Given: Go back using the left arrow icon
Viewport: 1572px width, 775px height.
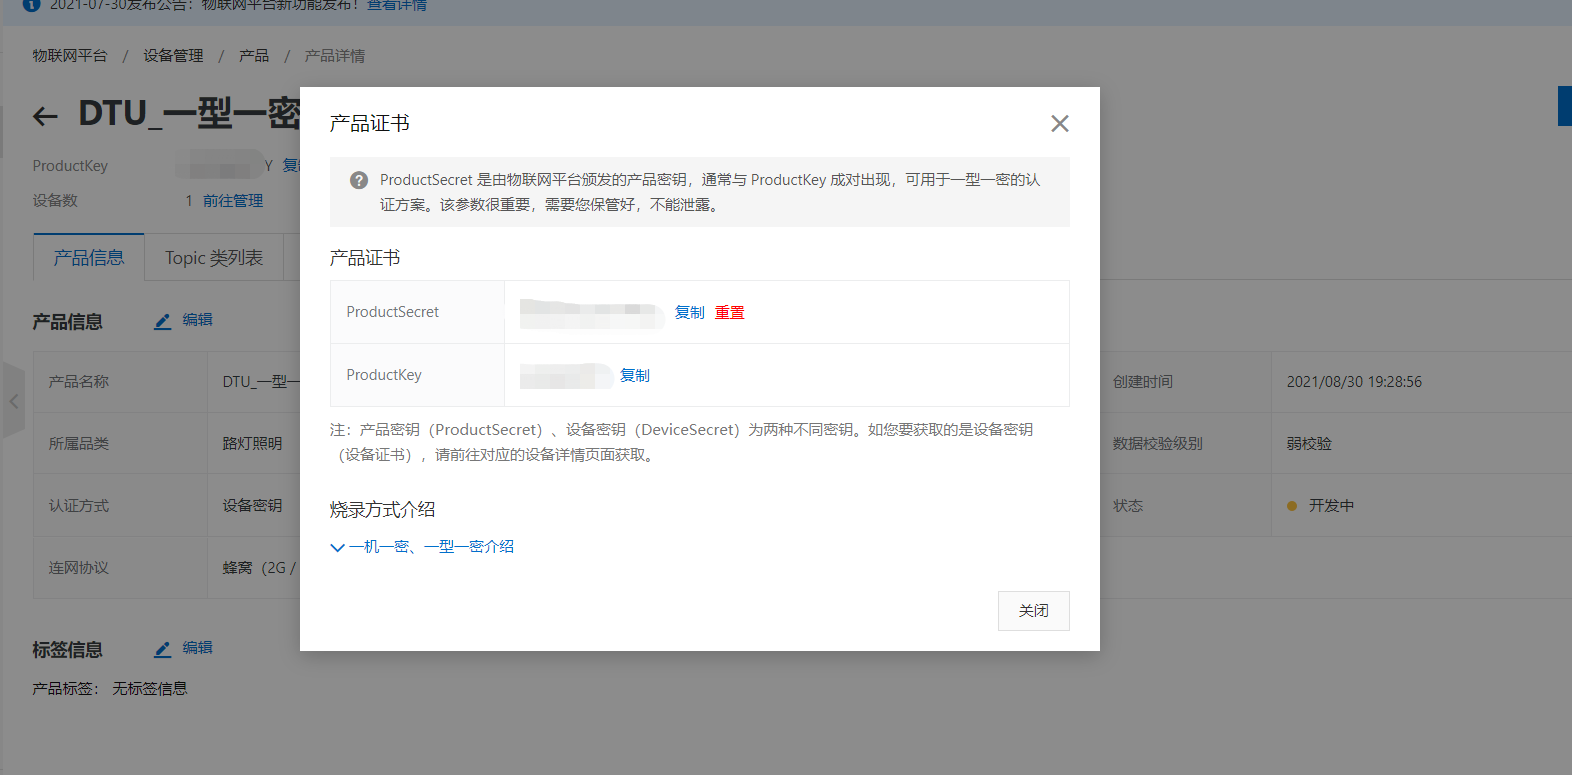Looking at the screenshot, I should pyautogui.click(x=45, y=116).
